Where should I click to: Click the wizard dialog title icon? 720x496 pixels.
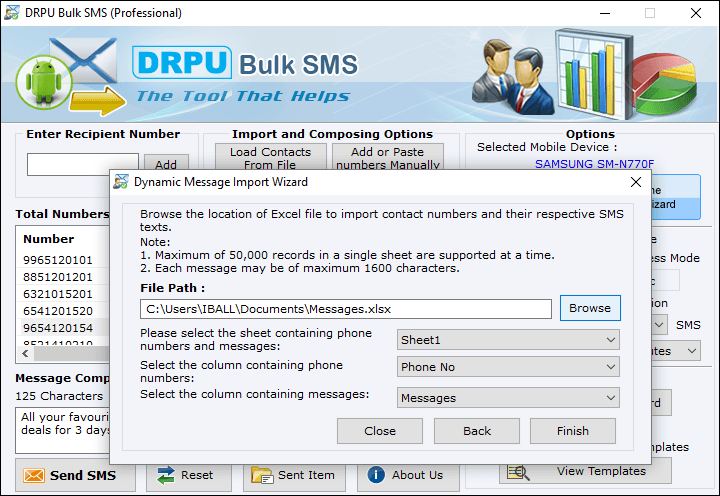tap(121, 182)
